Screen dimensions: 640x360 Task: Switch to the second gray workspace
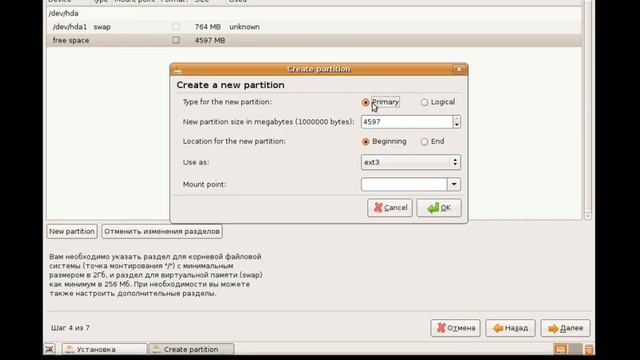tap(576, 349)
